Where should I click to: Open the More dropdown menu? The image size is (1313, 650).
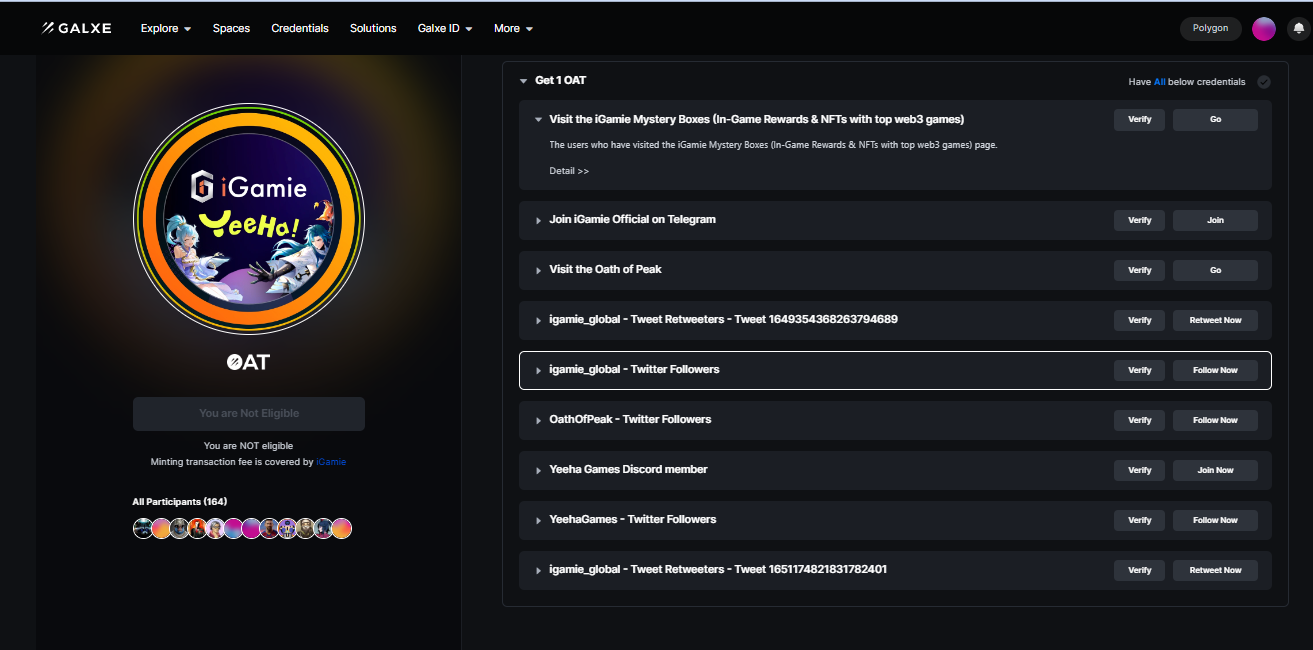coord(513,28)
